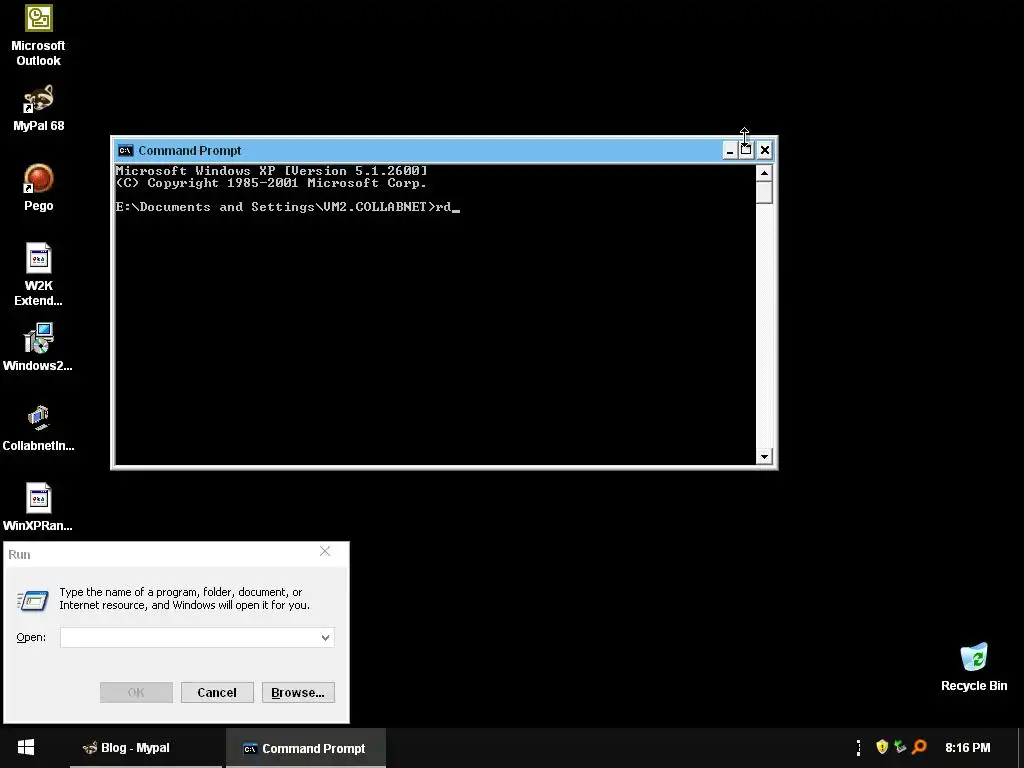The height and width of the screenshot is (768, 1024).
Task: Click the taskbar tray divider grip
Action: click(858, 748)
